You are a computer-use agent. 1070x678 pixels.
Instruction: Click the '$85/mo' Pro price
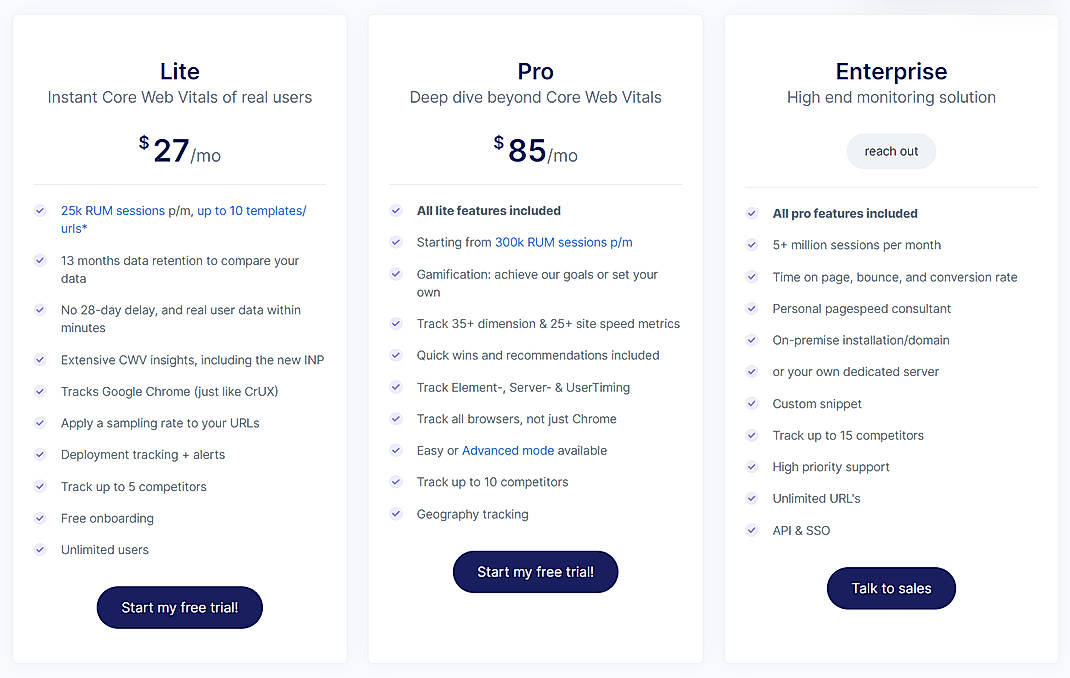tap(535, 150)
